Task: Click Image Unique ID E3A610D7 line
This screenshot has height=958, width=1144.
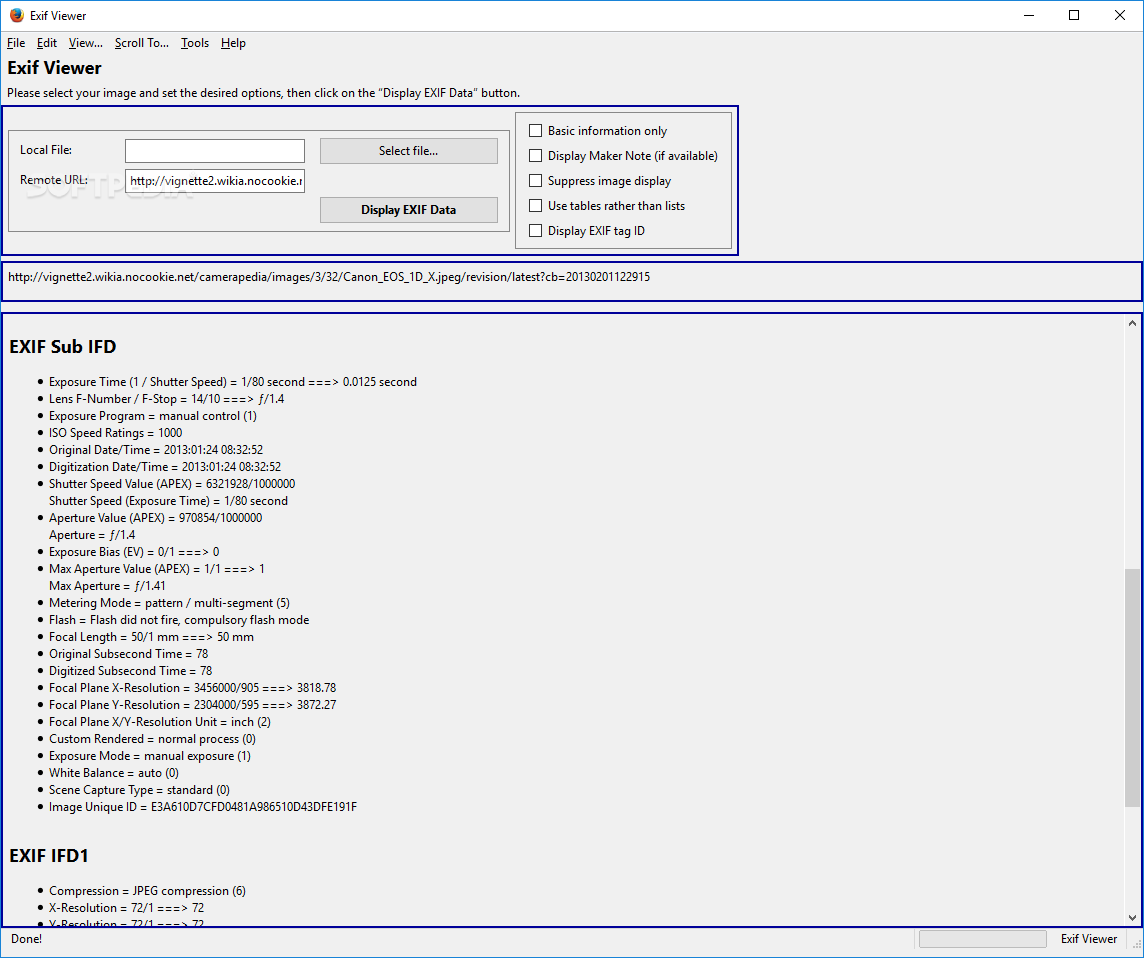Action: point(203,807)
